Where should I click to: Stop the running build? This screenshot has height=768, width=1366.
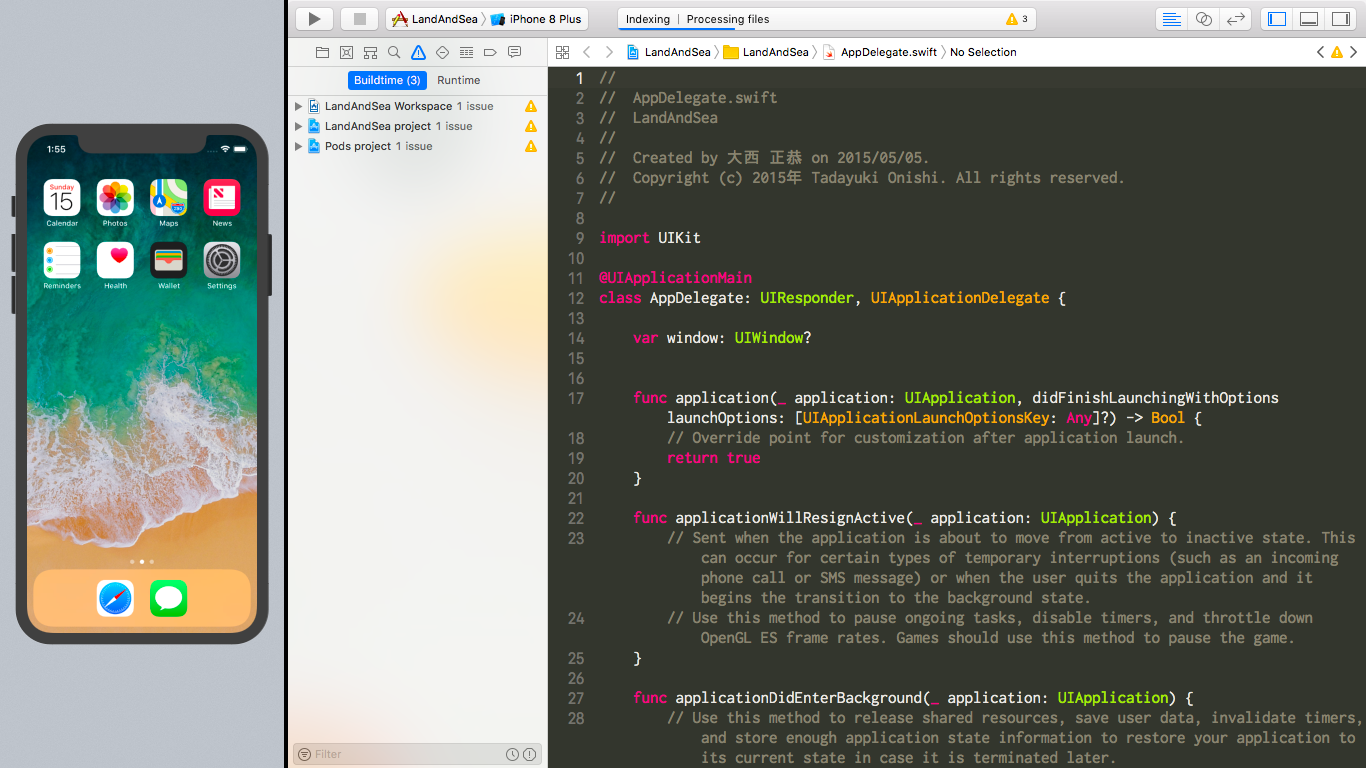tap(360, 19)
